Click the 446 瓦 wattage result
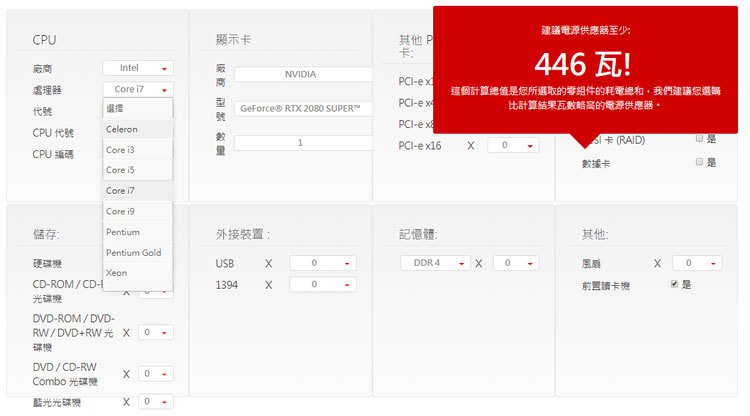Image resolution: width=750 pixels, height=416 pixels. click(x=583, y=64)
